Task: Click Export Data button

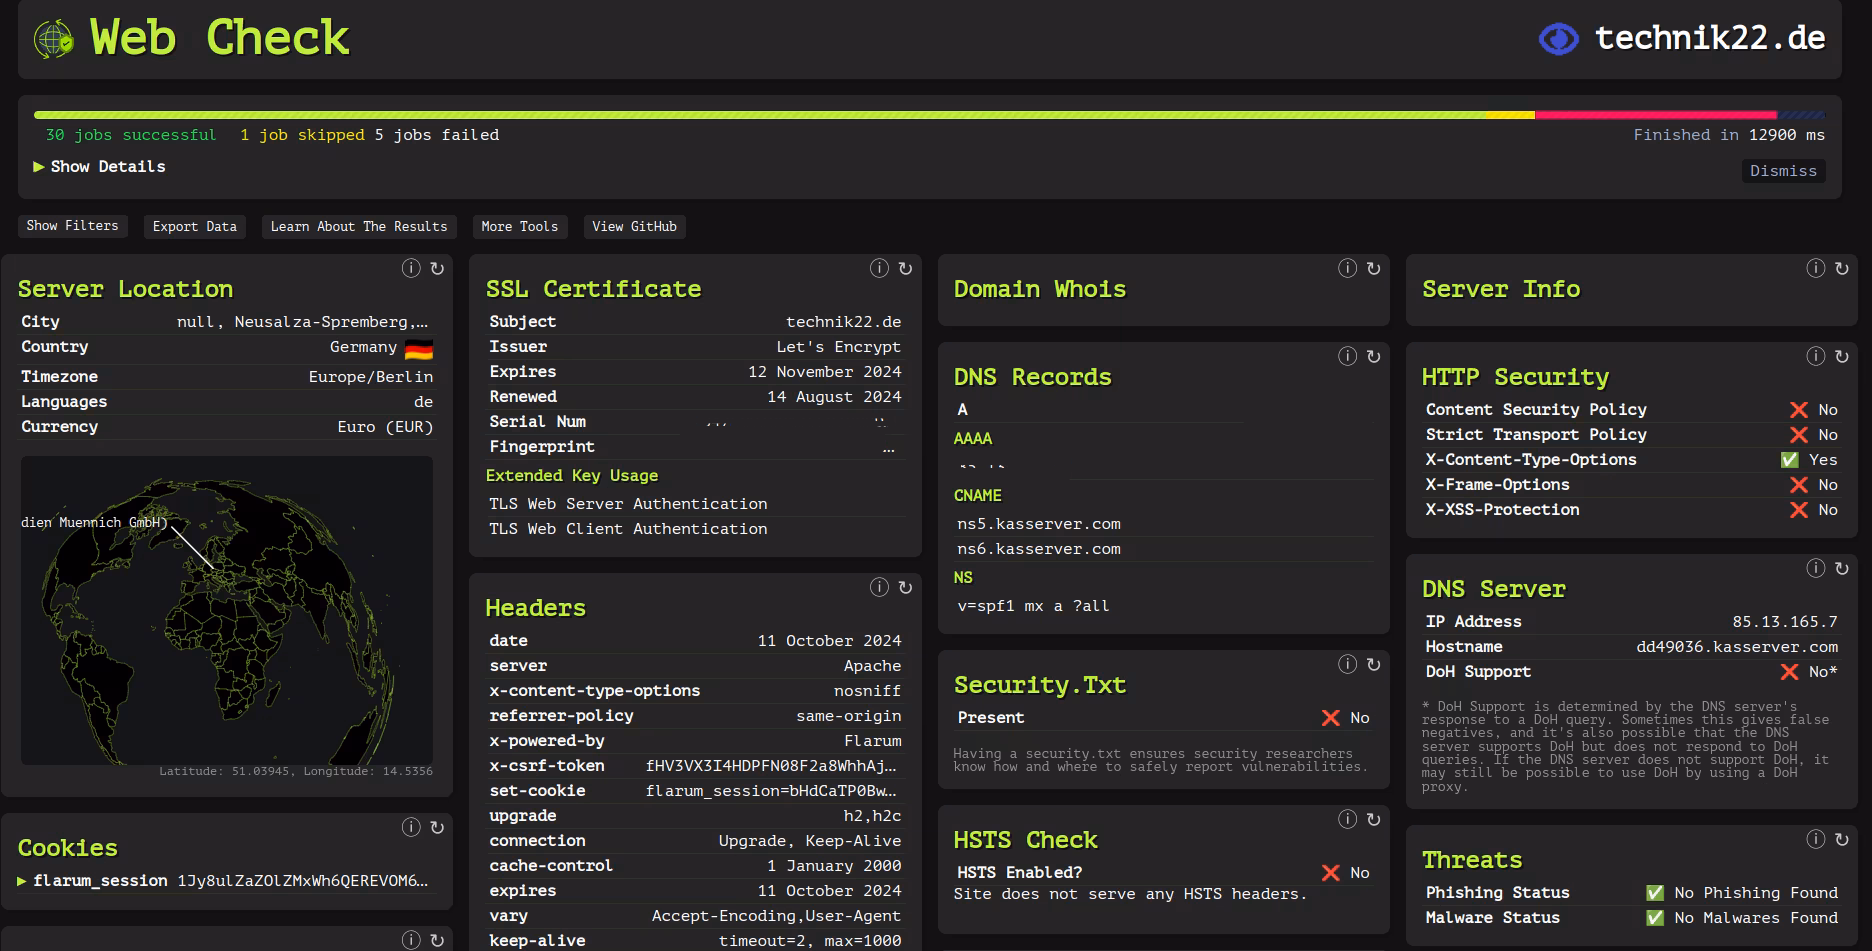Action: click(x=195, y=226)
